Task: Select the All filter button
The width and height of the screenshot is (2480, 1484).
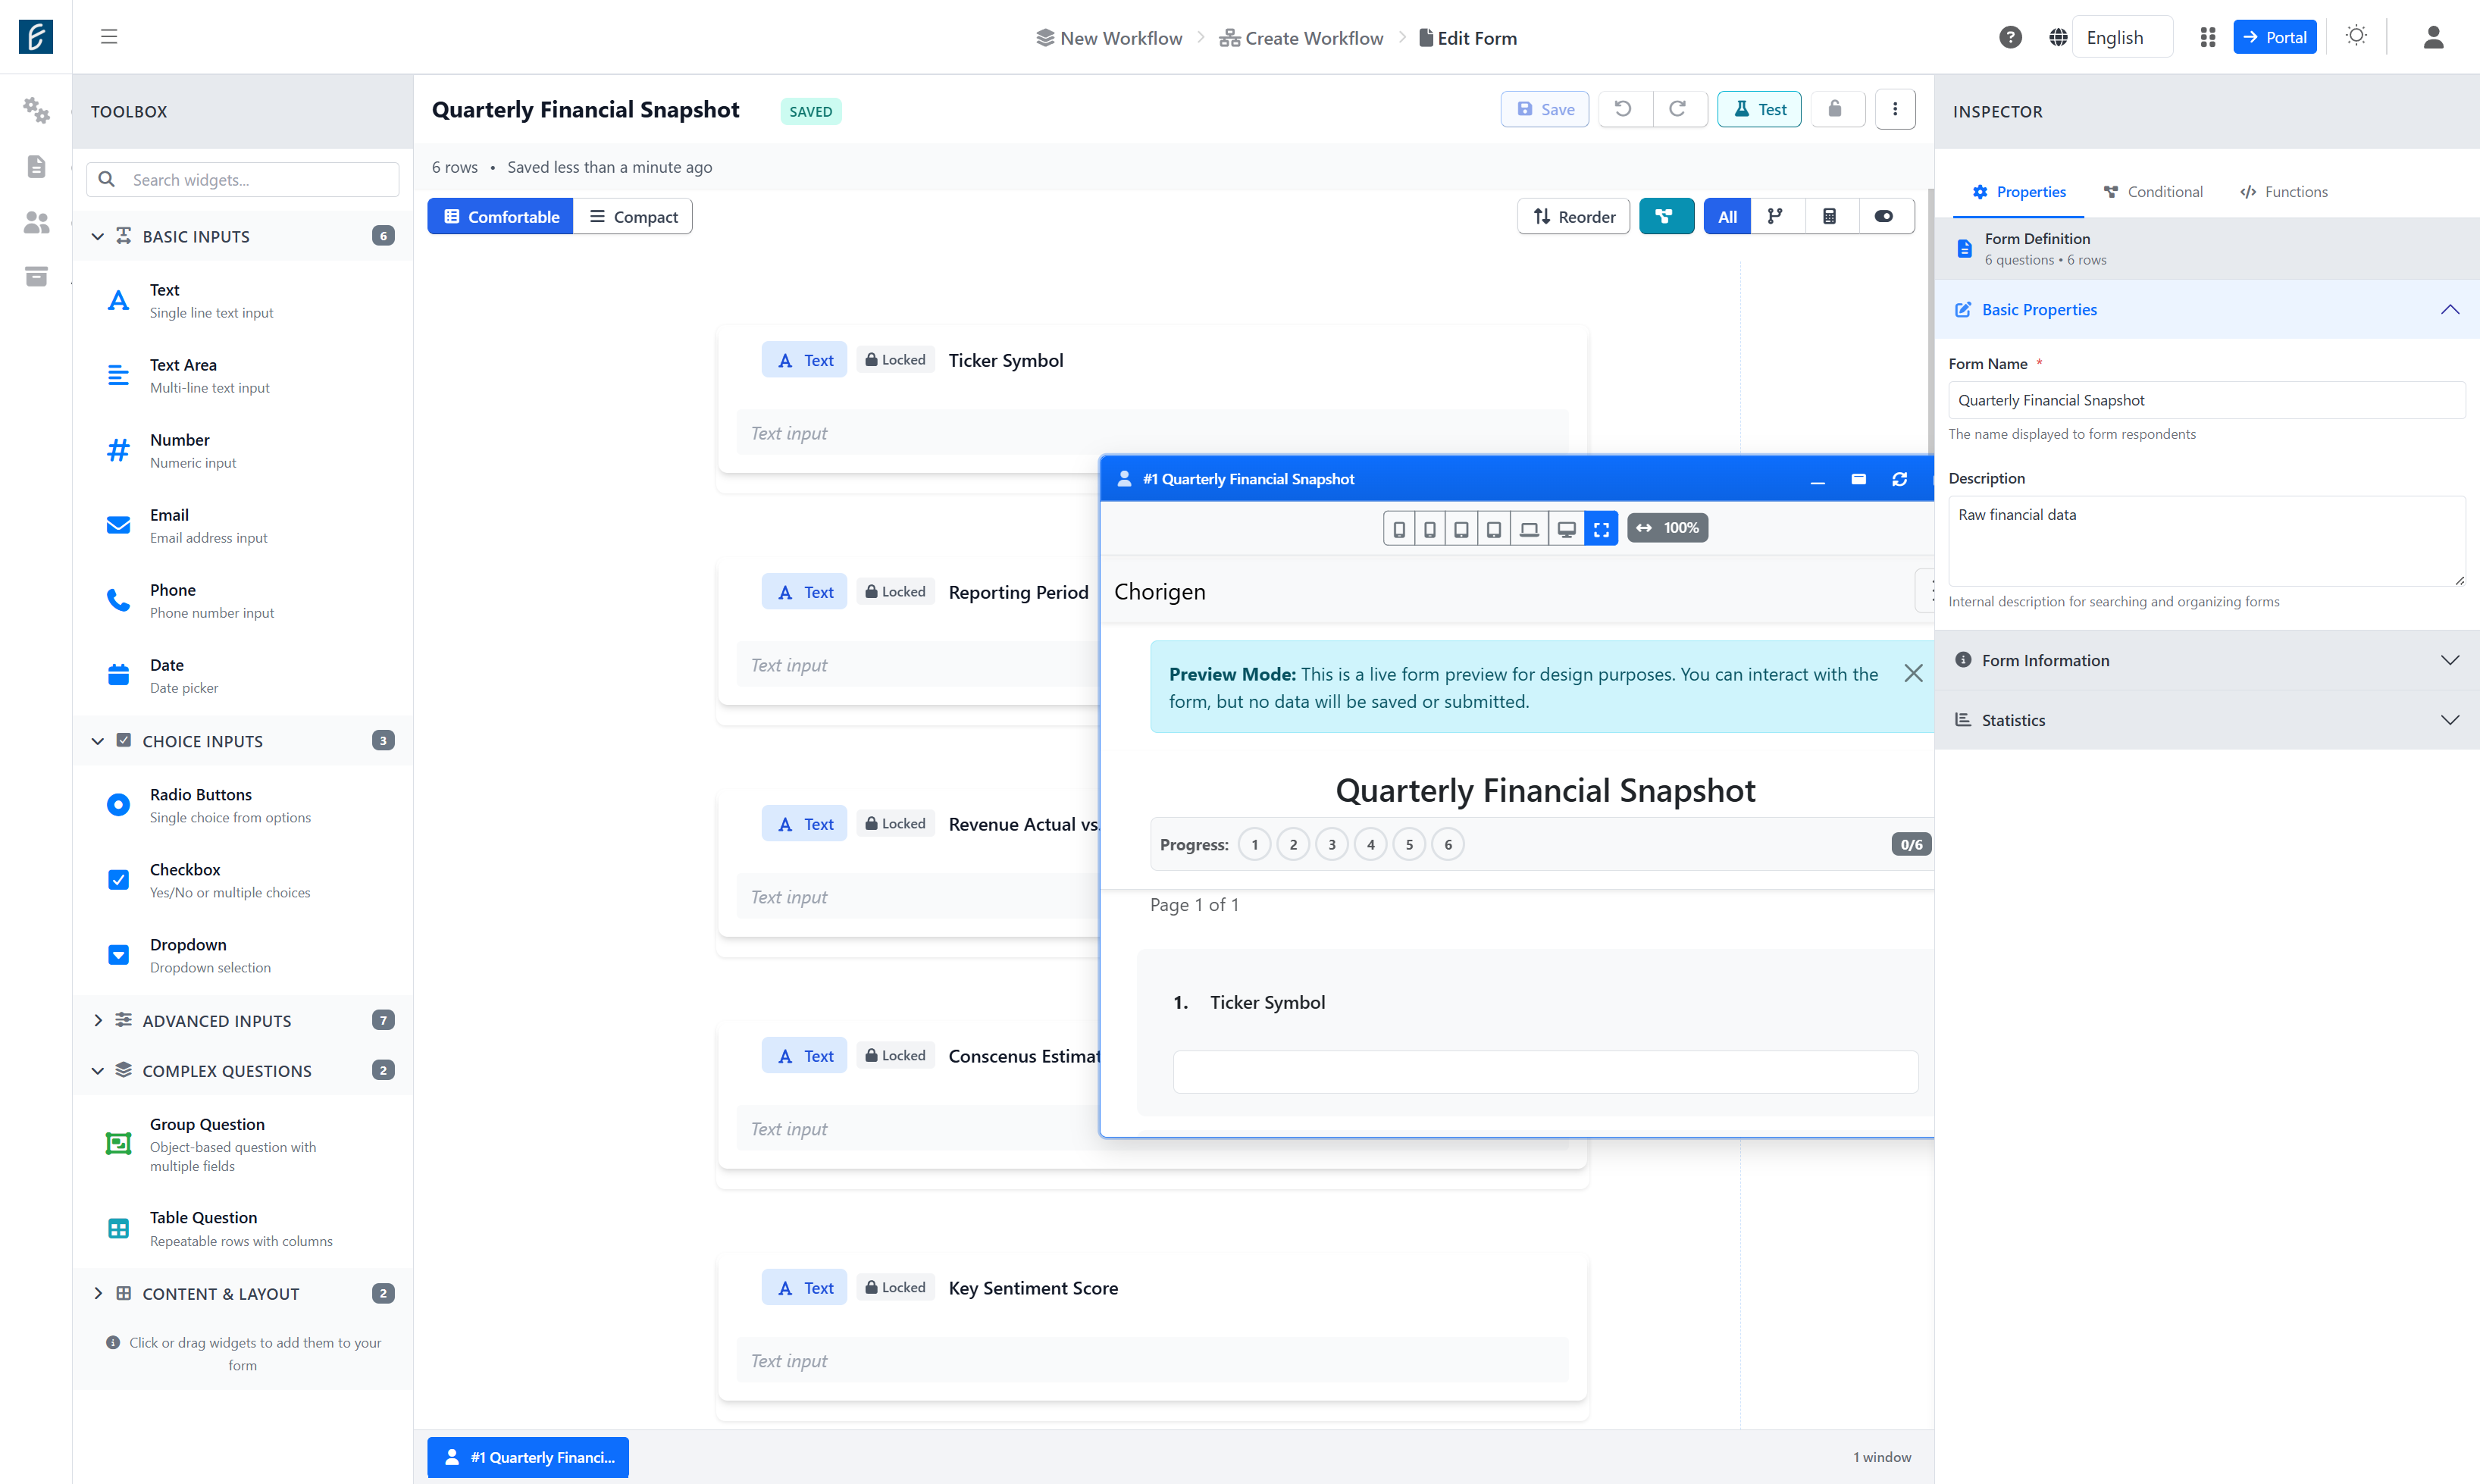Action: click(1727, 216)
